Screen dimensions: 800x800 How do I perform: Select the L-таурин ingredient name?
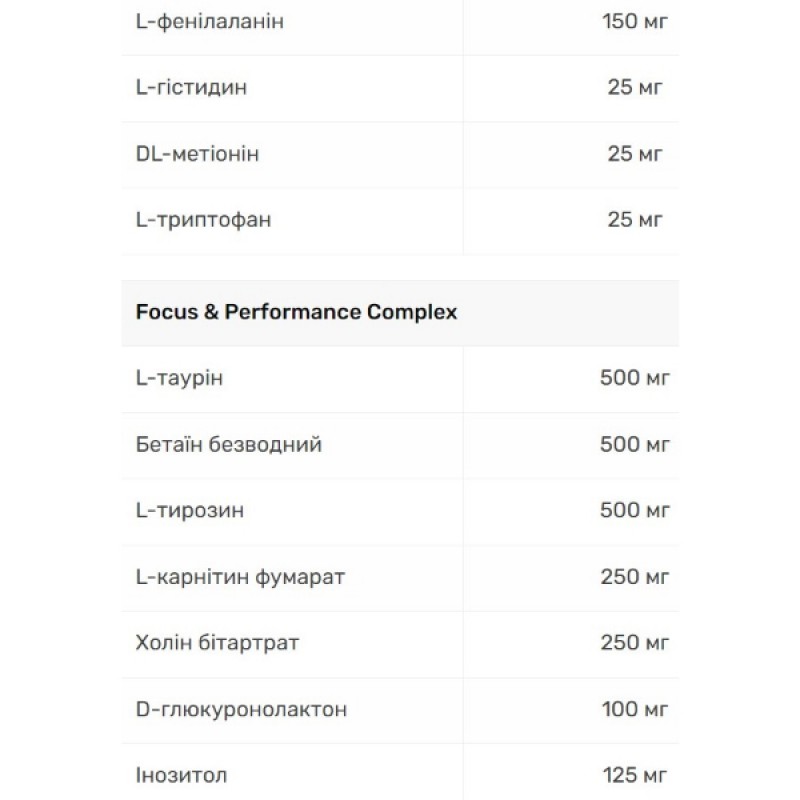click(181, 378)
